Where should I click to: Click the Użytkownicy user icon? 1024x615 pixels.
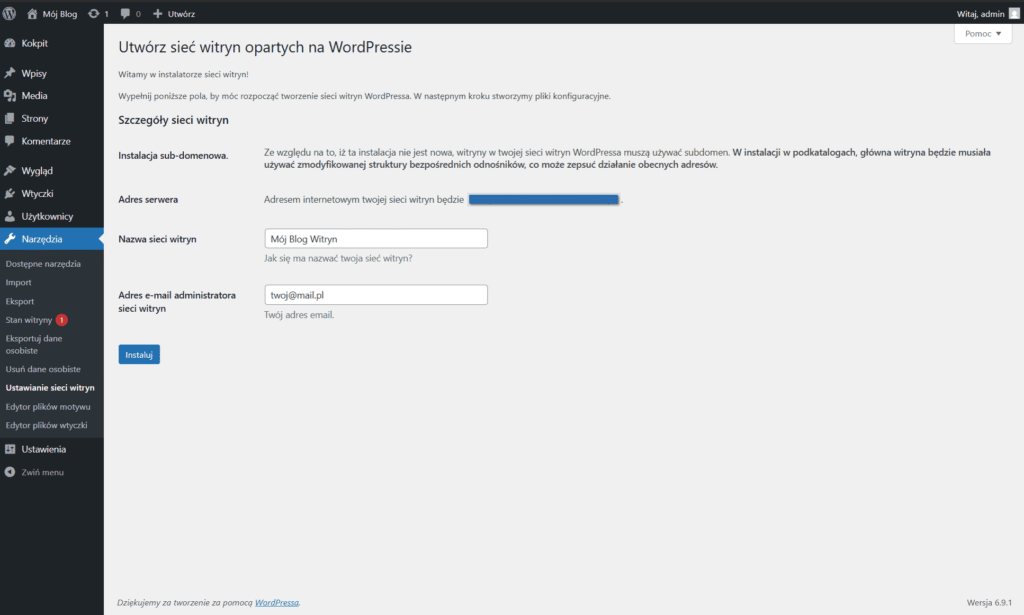(x=10, y=216)
